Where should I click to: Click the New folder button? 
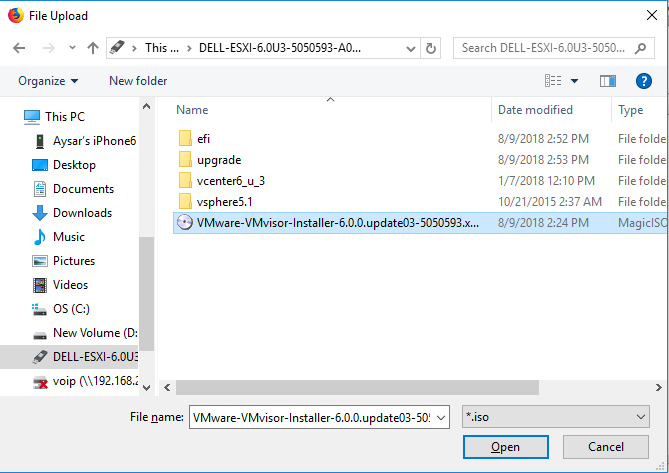(x=138, y=81)
